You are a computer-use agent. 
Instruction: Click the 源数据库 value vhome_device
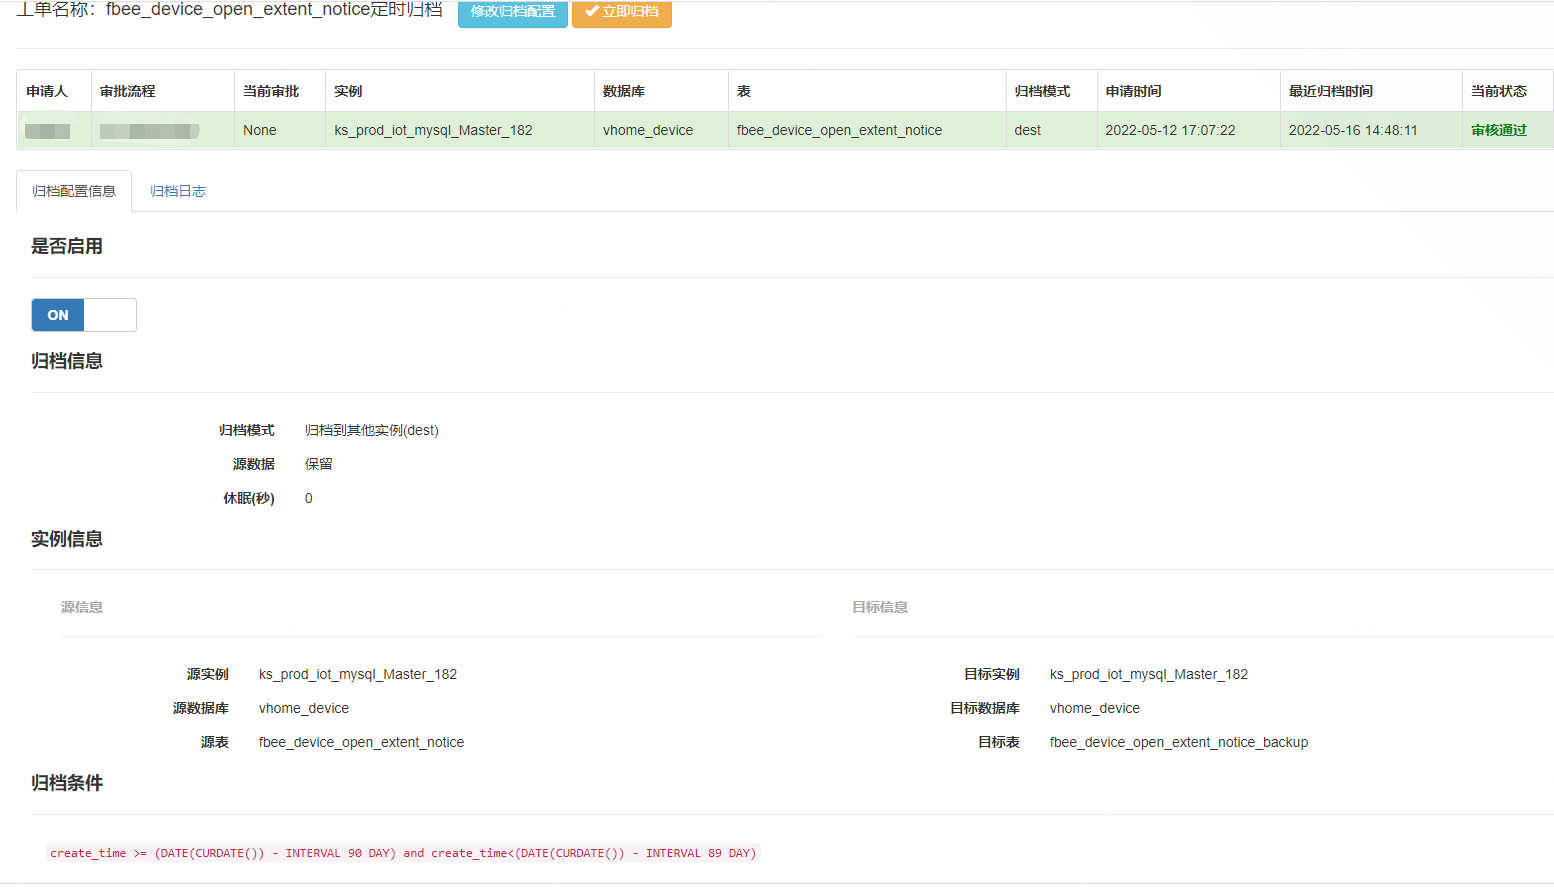[304, 708]
